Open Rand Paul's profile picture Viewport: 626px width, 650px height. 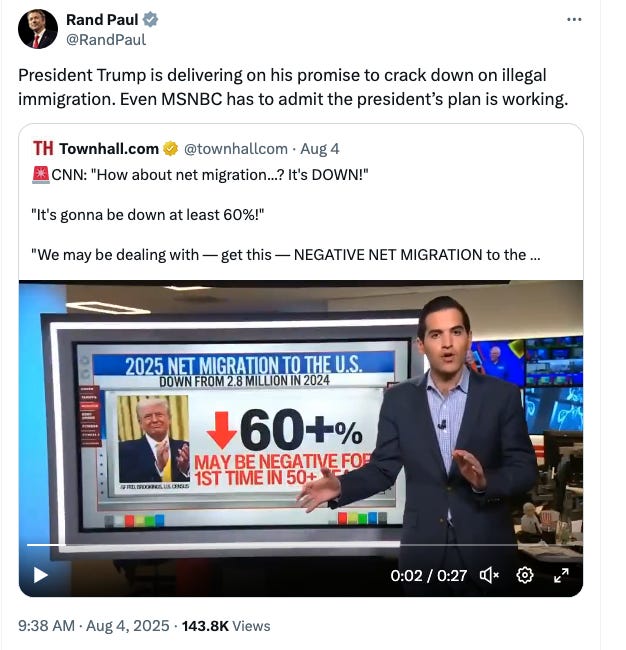(38, 29)
